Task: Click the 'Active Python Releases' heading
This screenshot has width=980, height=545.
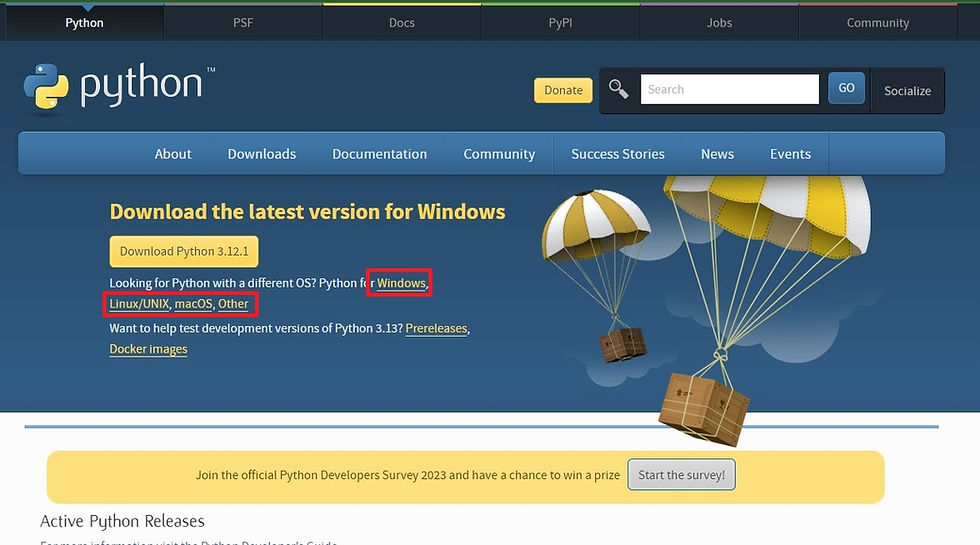Action: [x=122, y=521]
